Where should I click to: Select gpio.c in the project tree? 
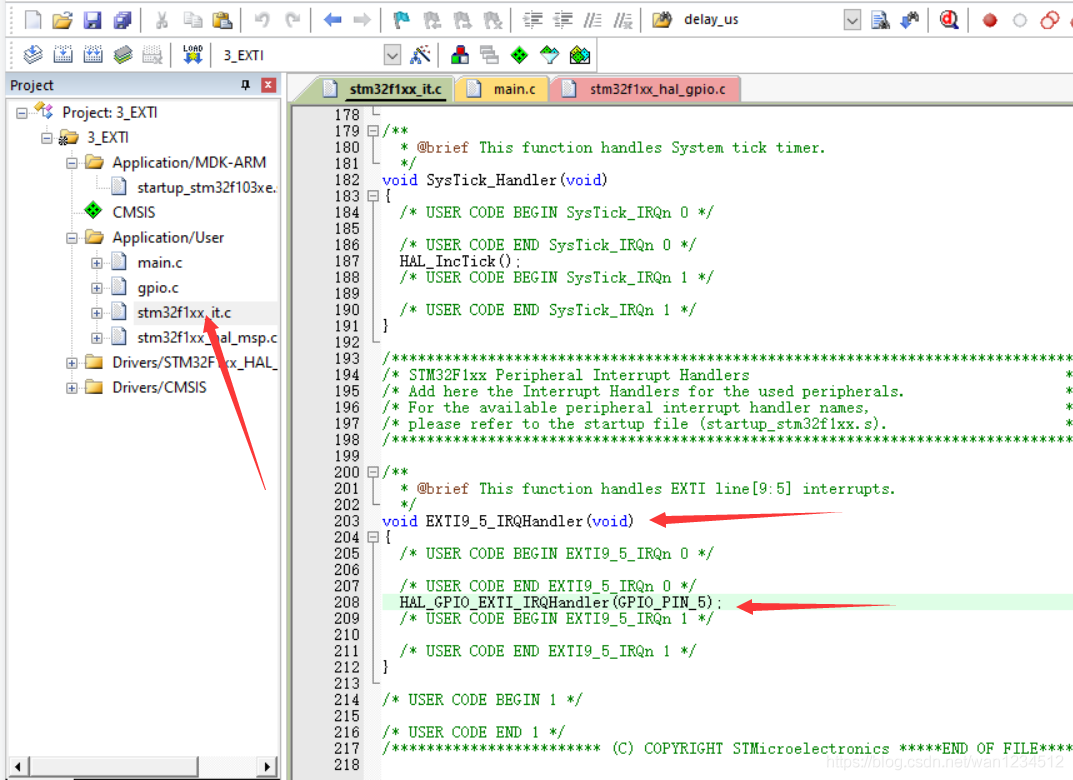158,288
